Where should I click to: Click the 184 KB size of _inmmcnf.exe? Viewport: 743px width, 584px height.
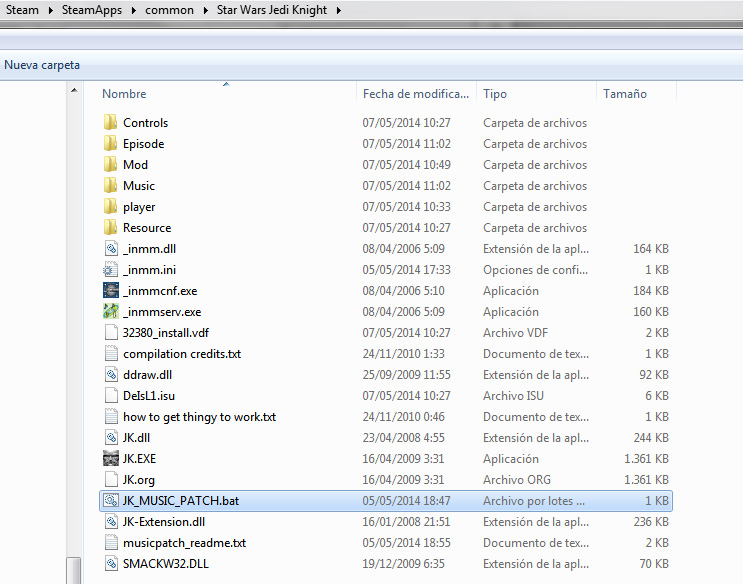click(651, 291)
